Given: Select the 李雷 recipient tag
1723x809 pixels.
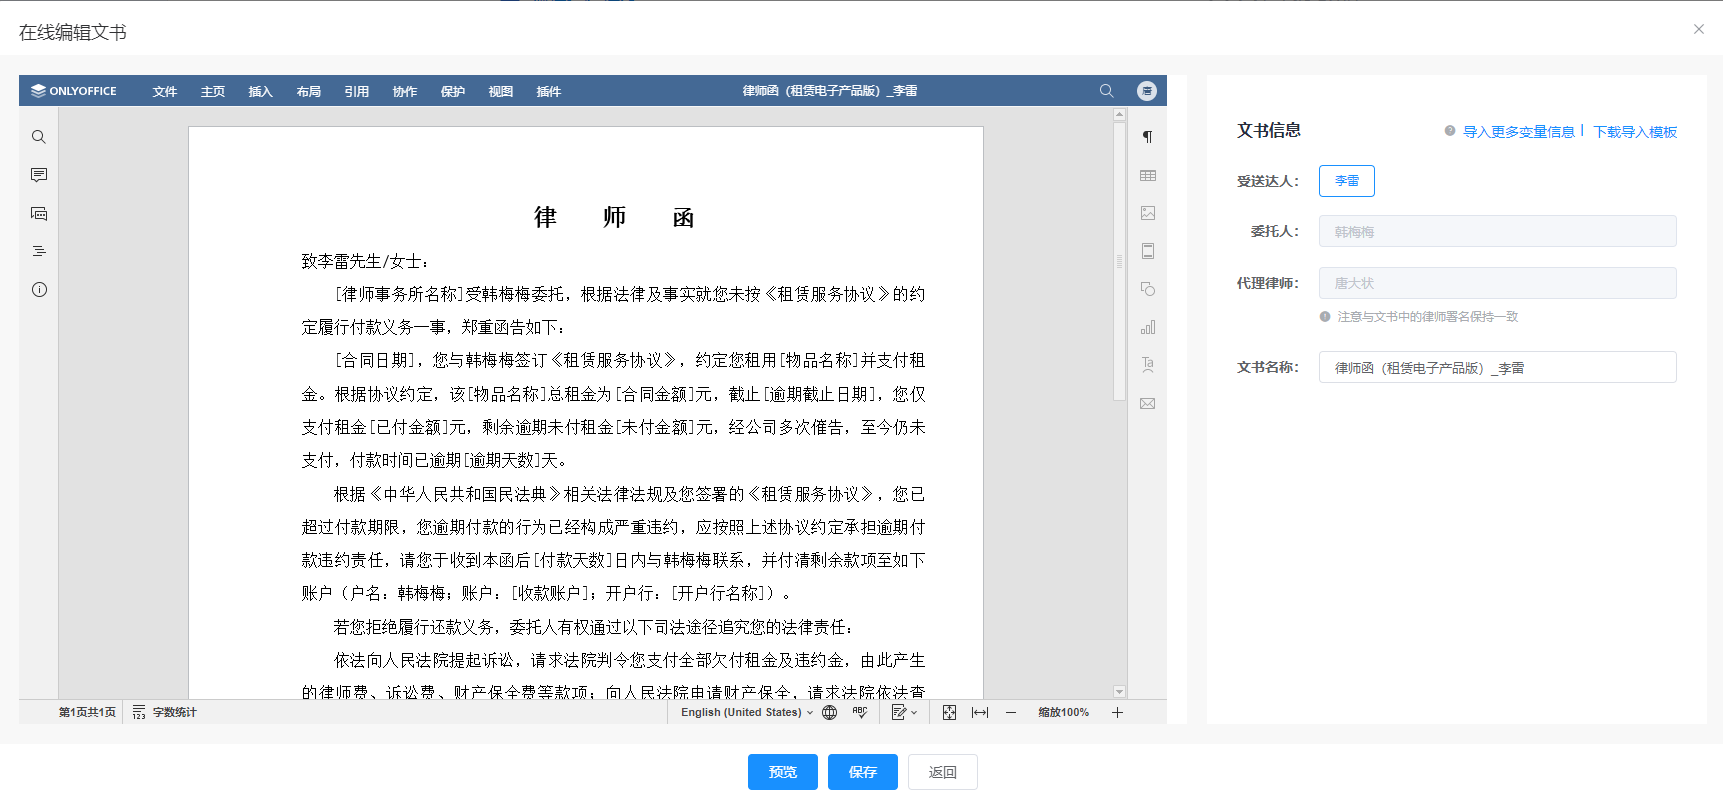Looking at the screenshot, I should [x=1347, y=181].
